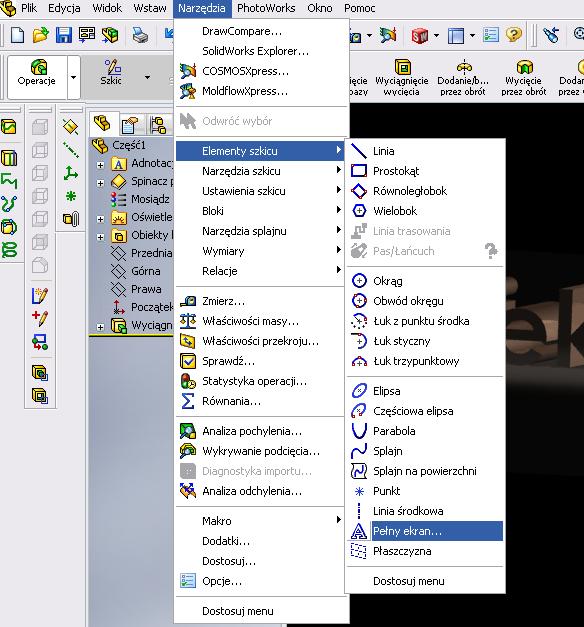
Task: Expand the Bloki submenu
Action: [260, 211]
